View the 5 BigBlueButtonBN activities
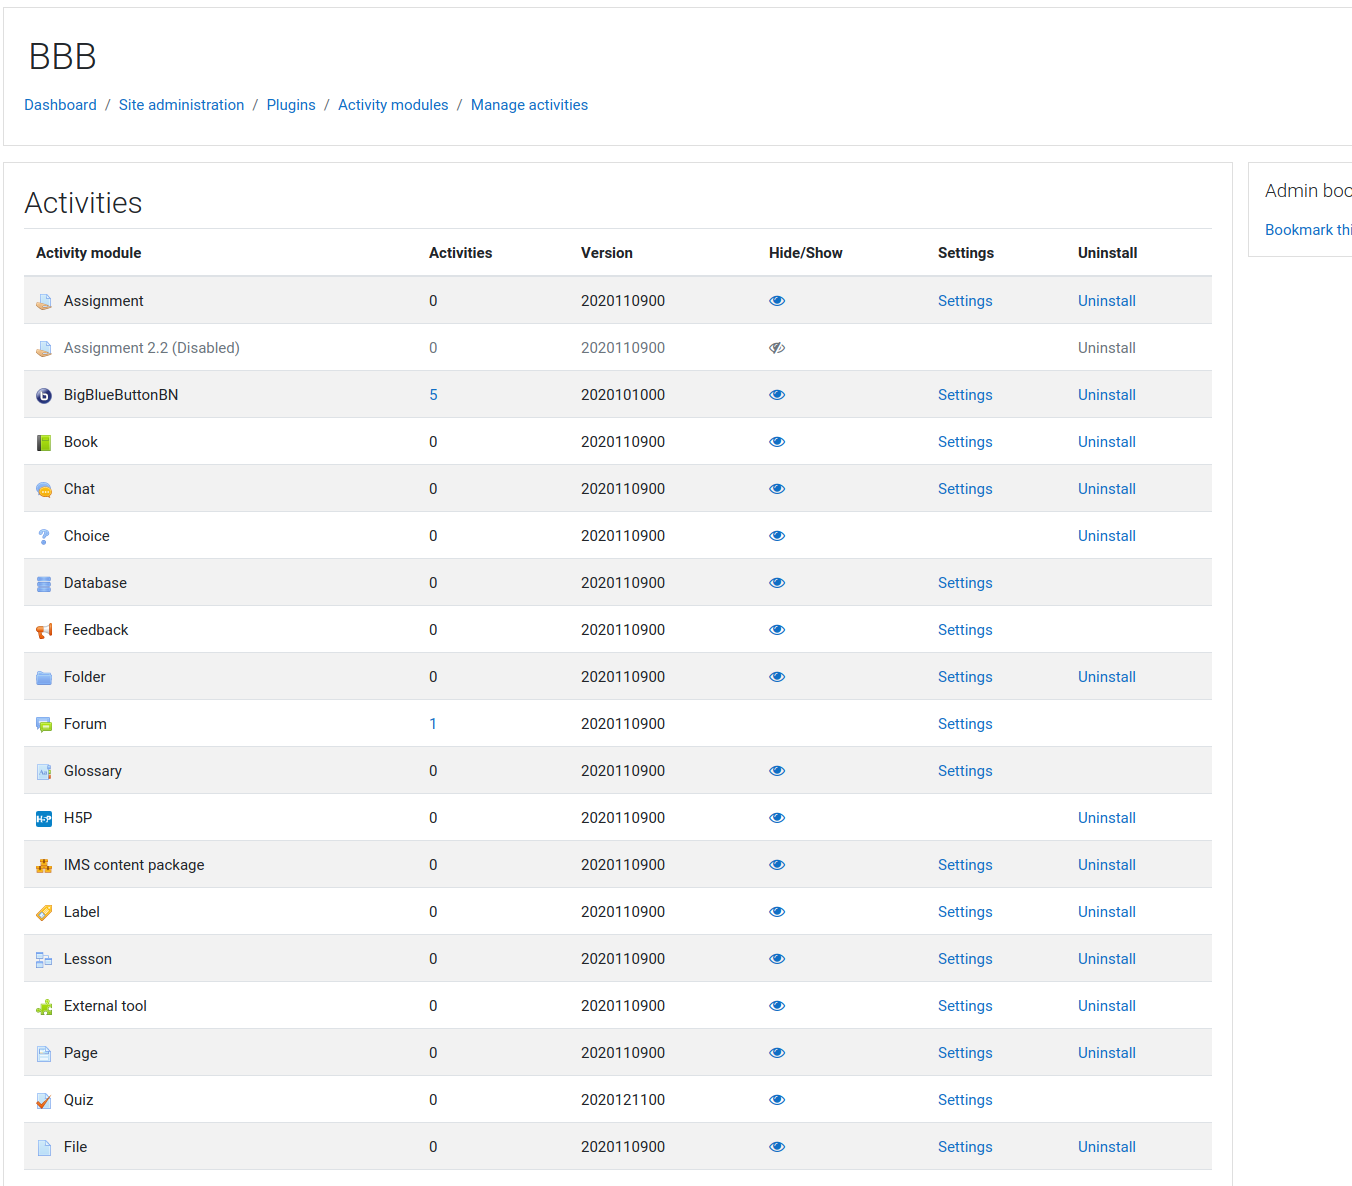Image resolution: width=1352 pixels, height=1186 pixels. [x=433, y=395]
